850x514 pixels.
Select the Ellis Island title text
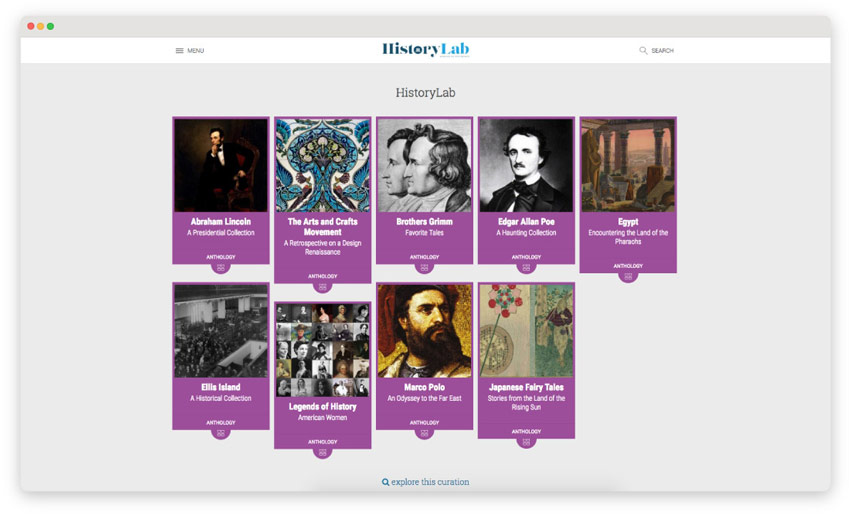(221, 387)
